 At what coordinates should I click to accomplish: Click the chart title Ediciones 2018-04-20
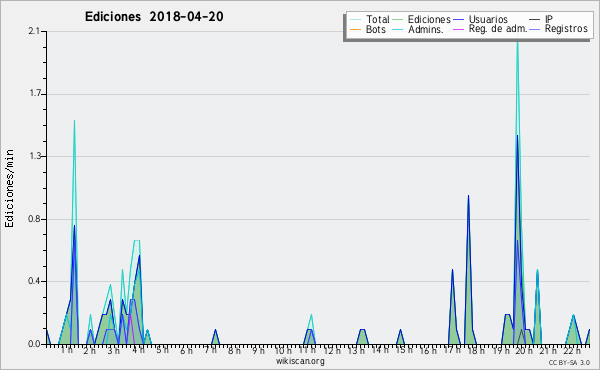(x=154, y=17)
